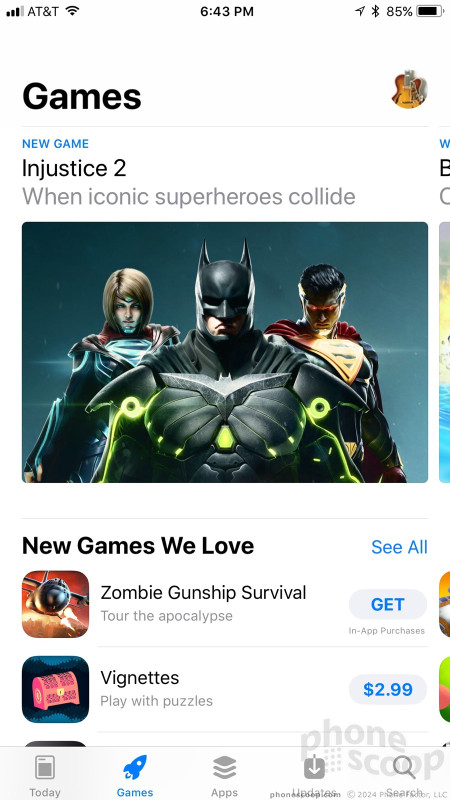Tap the Wi-Fi status icon
The width and height of the screenshot is (450, 800).
tap(72, 11)
